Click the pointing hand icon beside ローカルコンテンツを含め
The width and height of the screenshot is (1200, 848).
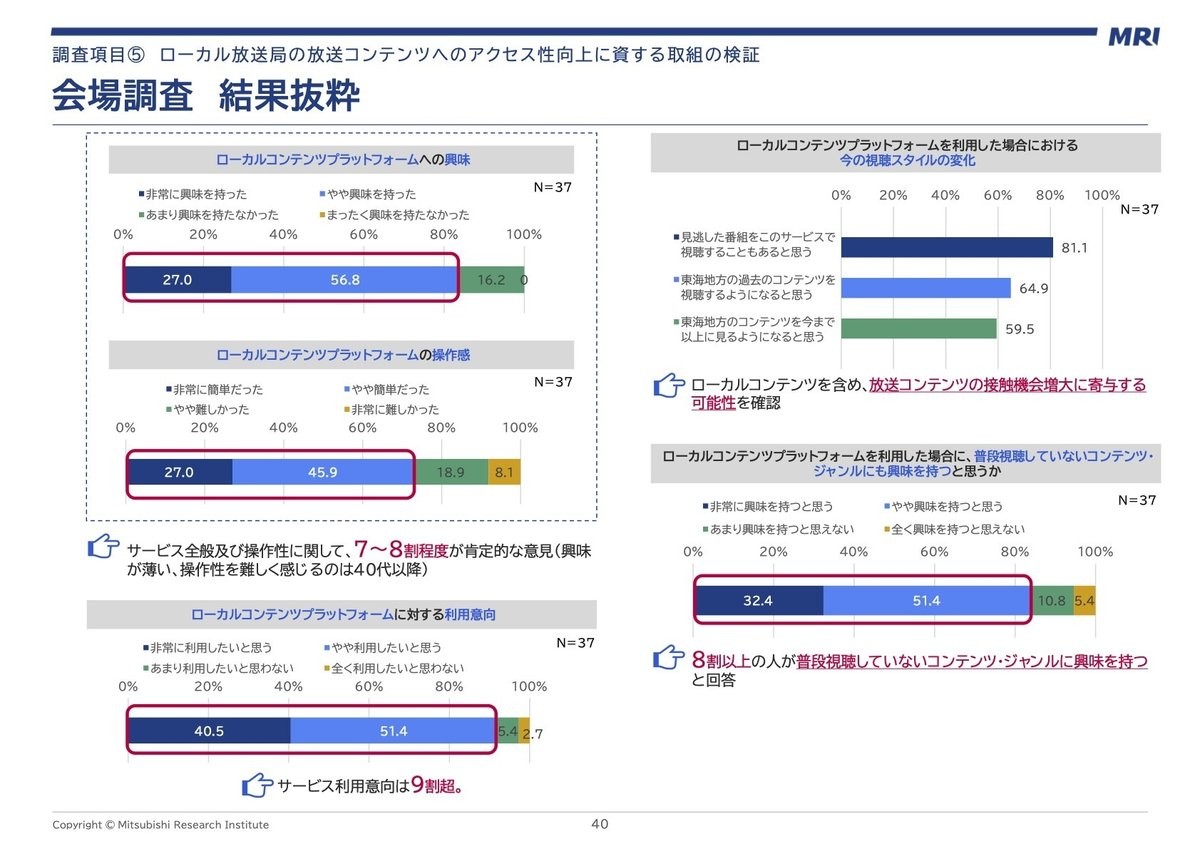(x=667, y=384)
